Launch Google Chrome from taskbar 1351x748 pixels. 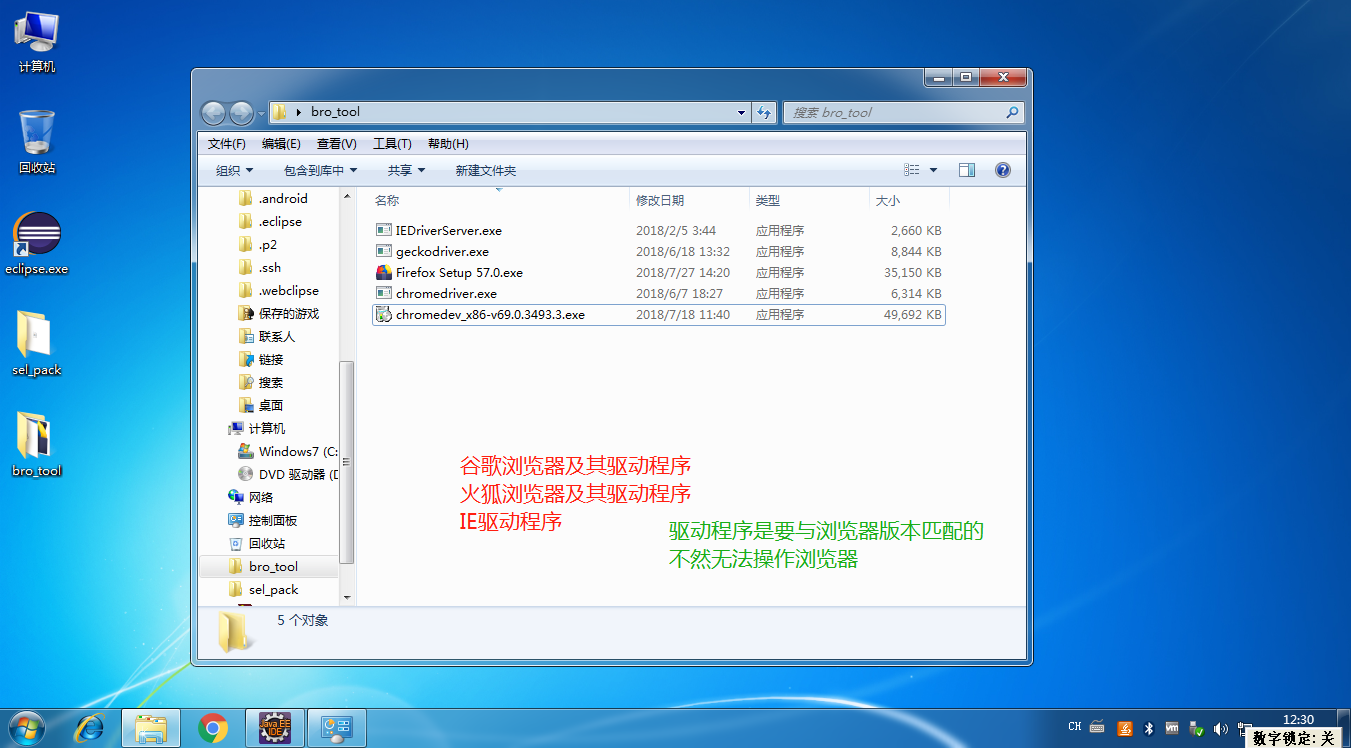point(213,728)
